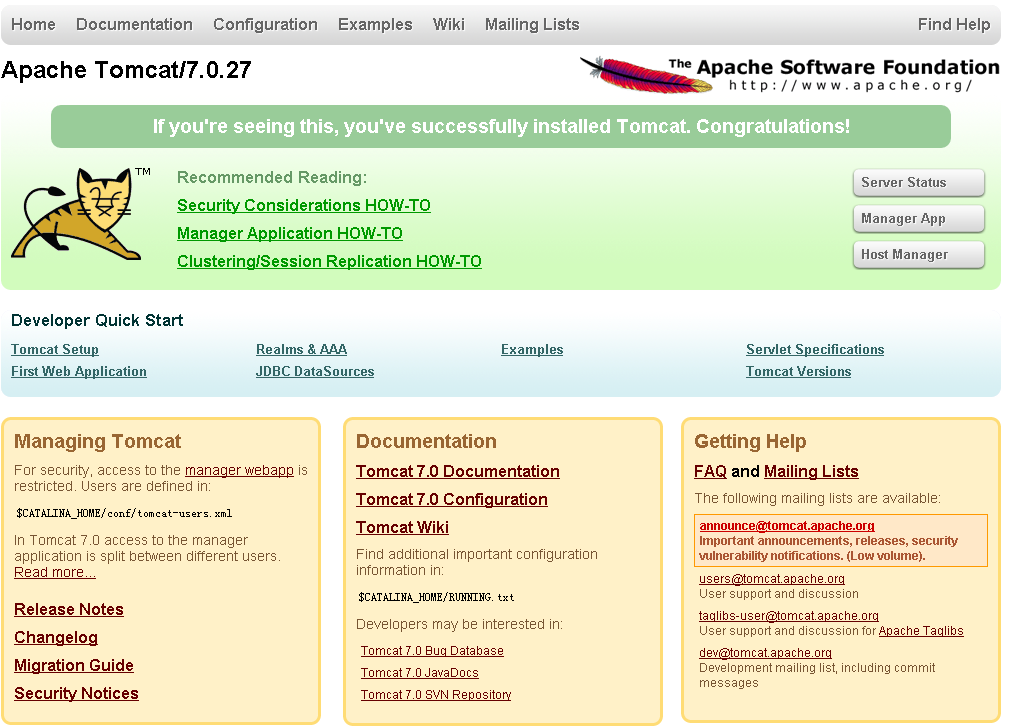The image size is (1009, 726).
Task: Click the Developer Quick Start heading
Action: (x=97, y=321)
